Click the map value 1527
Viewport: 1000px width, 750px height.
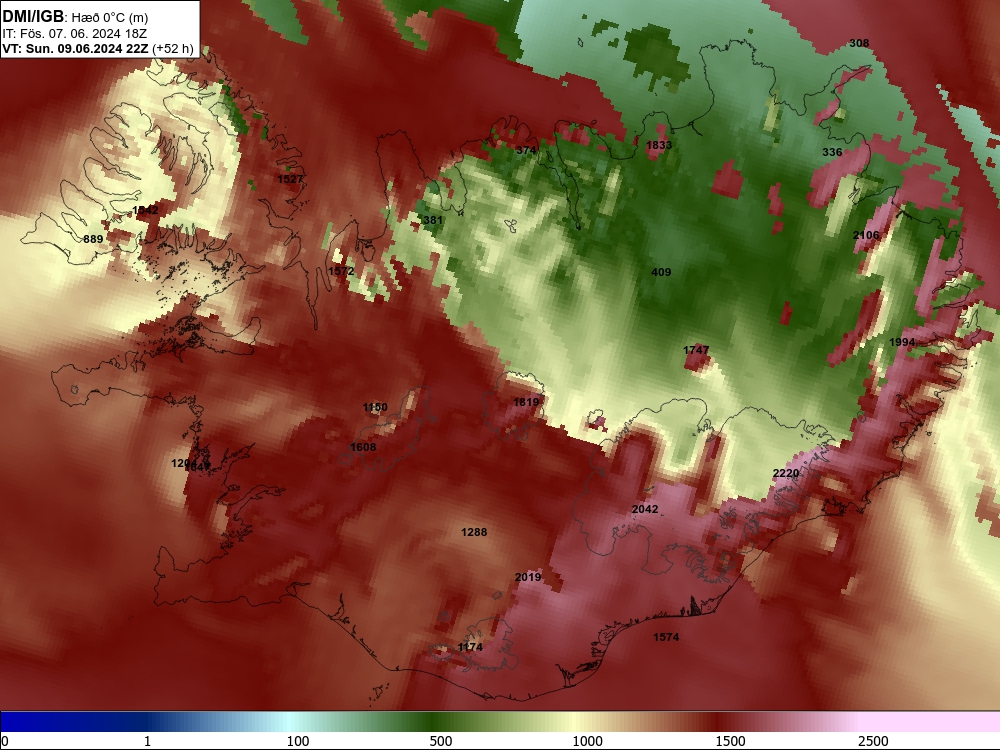pos(290,179)
